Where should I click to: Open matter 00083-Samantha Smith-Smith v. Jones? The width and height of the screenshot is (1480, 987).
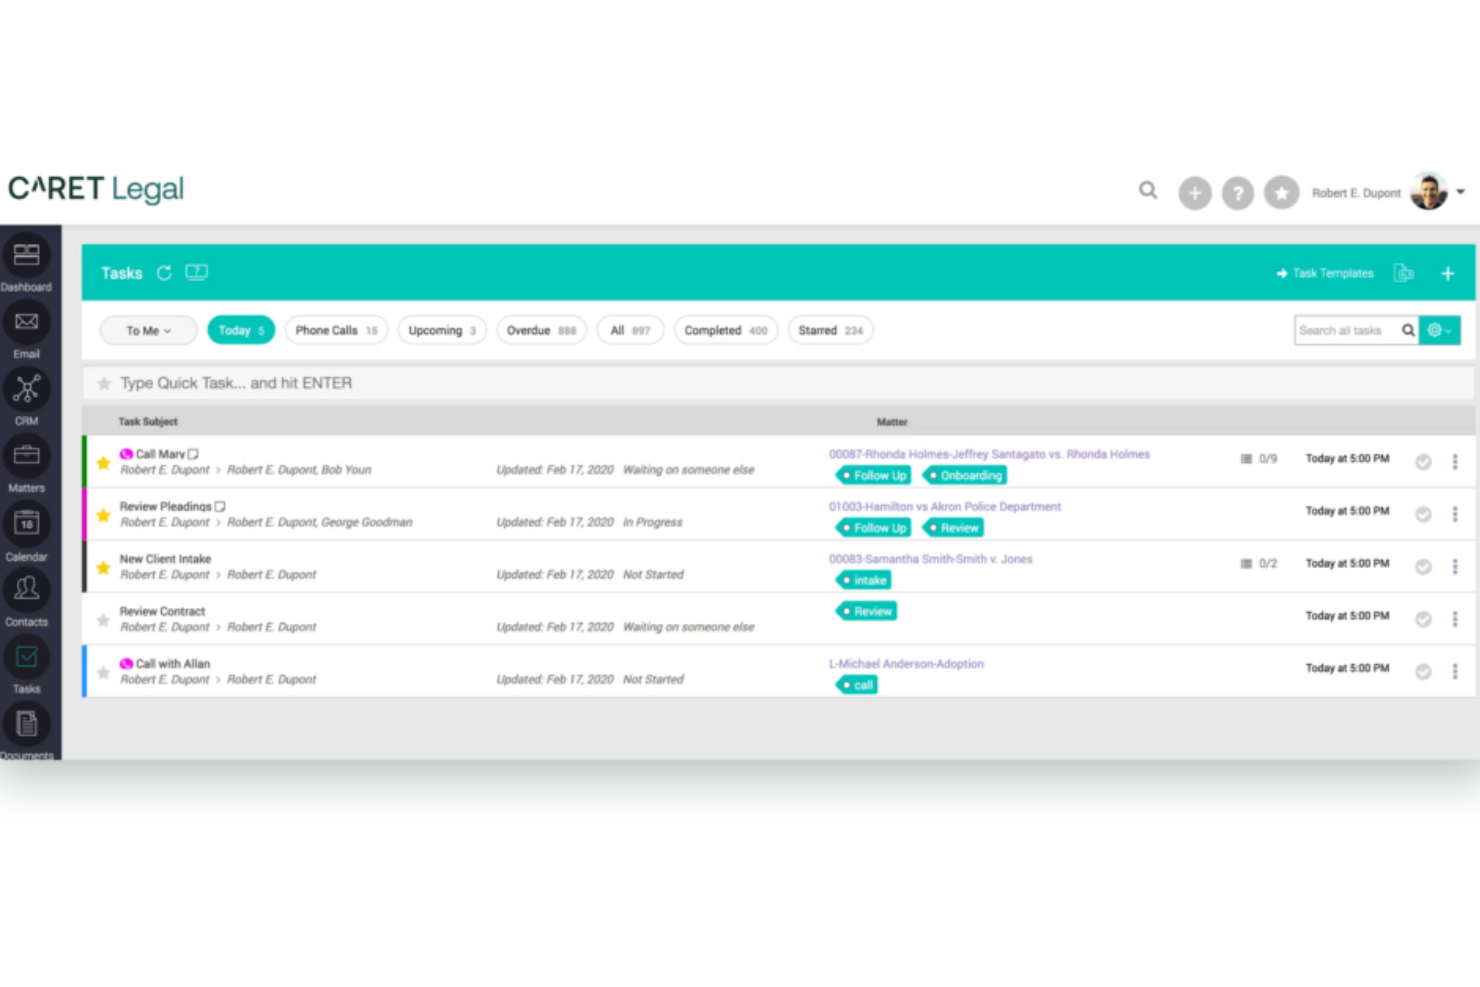pos(930,558)
